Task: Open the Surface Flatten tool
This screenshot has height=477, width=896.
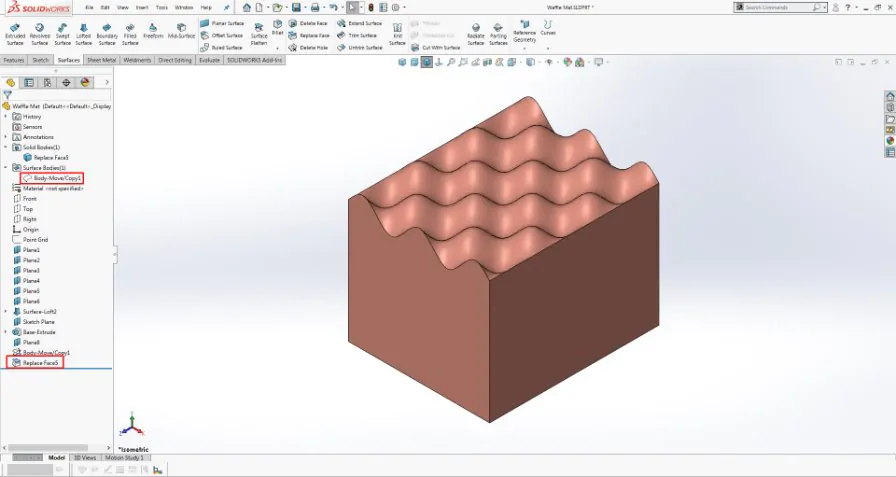Action: (259, 34)
